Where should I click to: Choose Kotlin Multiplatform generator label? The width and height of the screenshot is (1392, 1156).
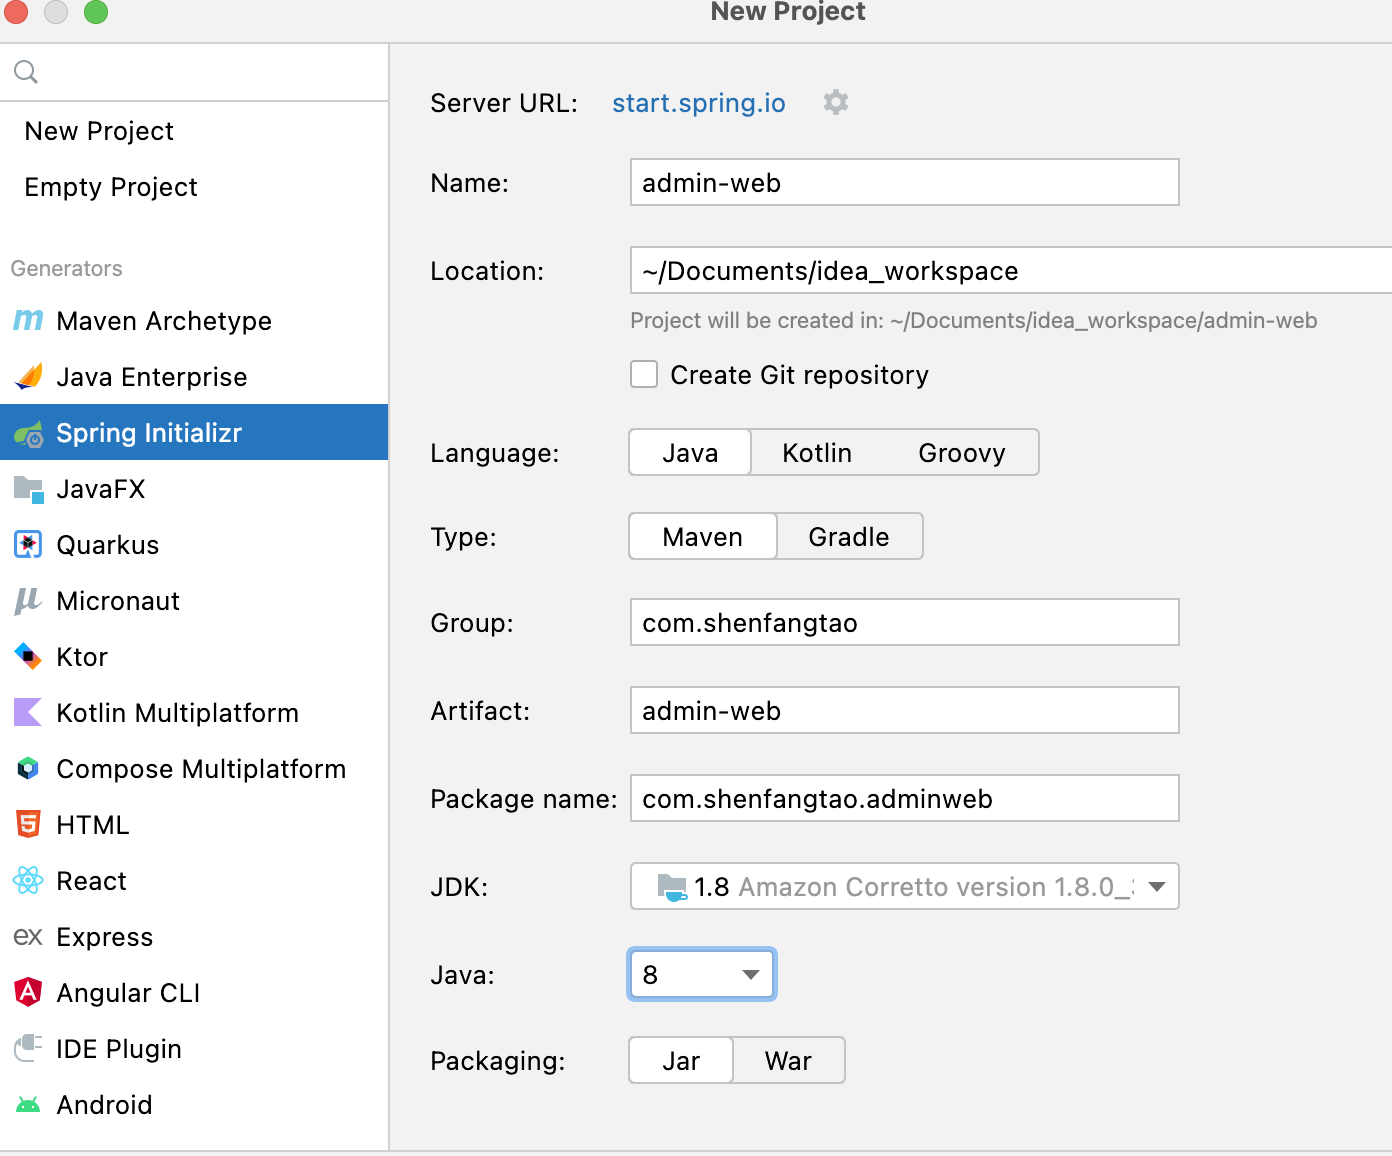[178, 713]
